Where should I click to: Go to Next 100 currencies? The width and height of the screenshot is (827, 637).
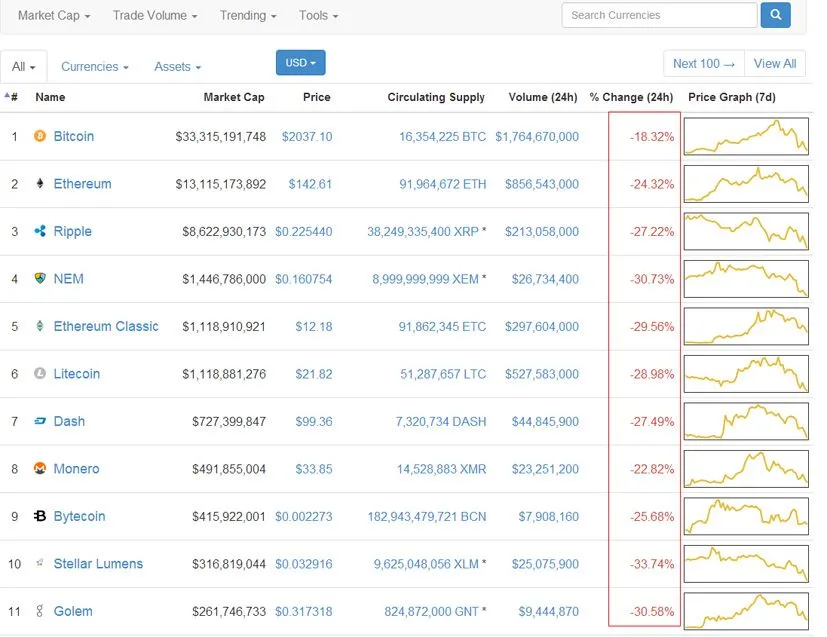[704, 64]
